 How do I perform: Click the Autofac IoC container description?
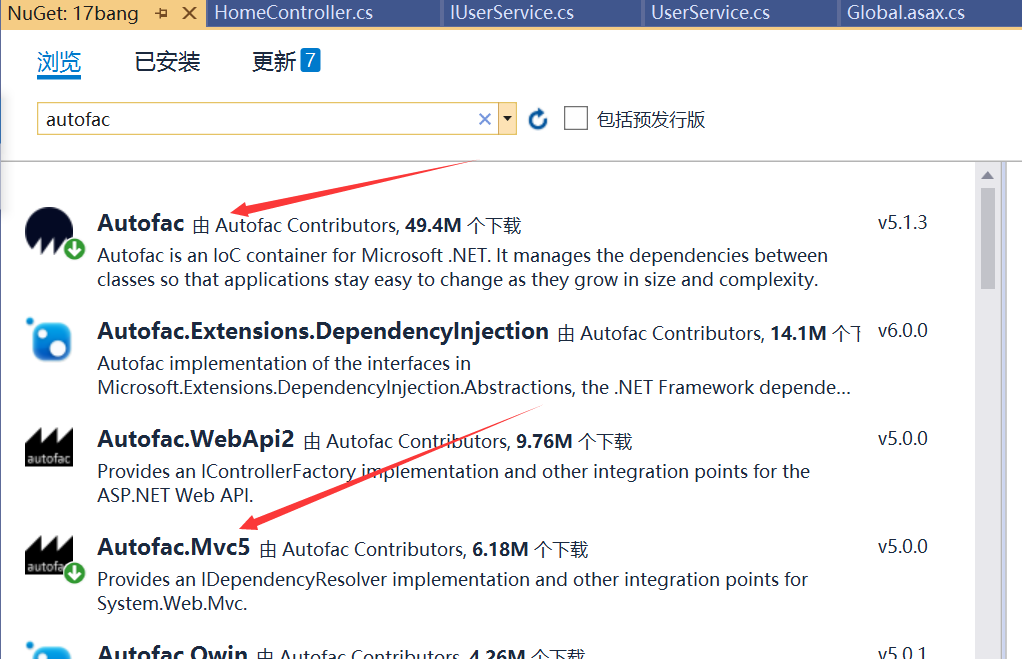462,267
